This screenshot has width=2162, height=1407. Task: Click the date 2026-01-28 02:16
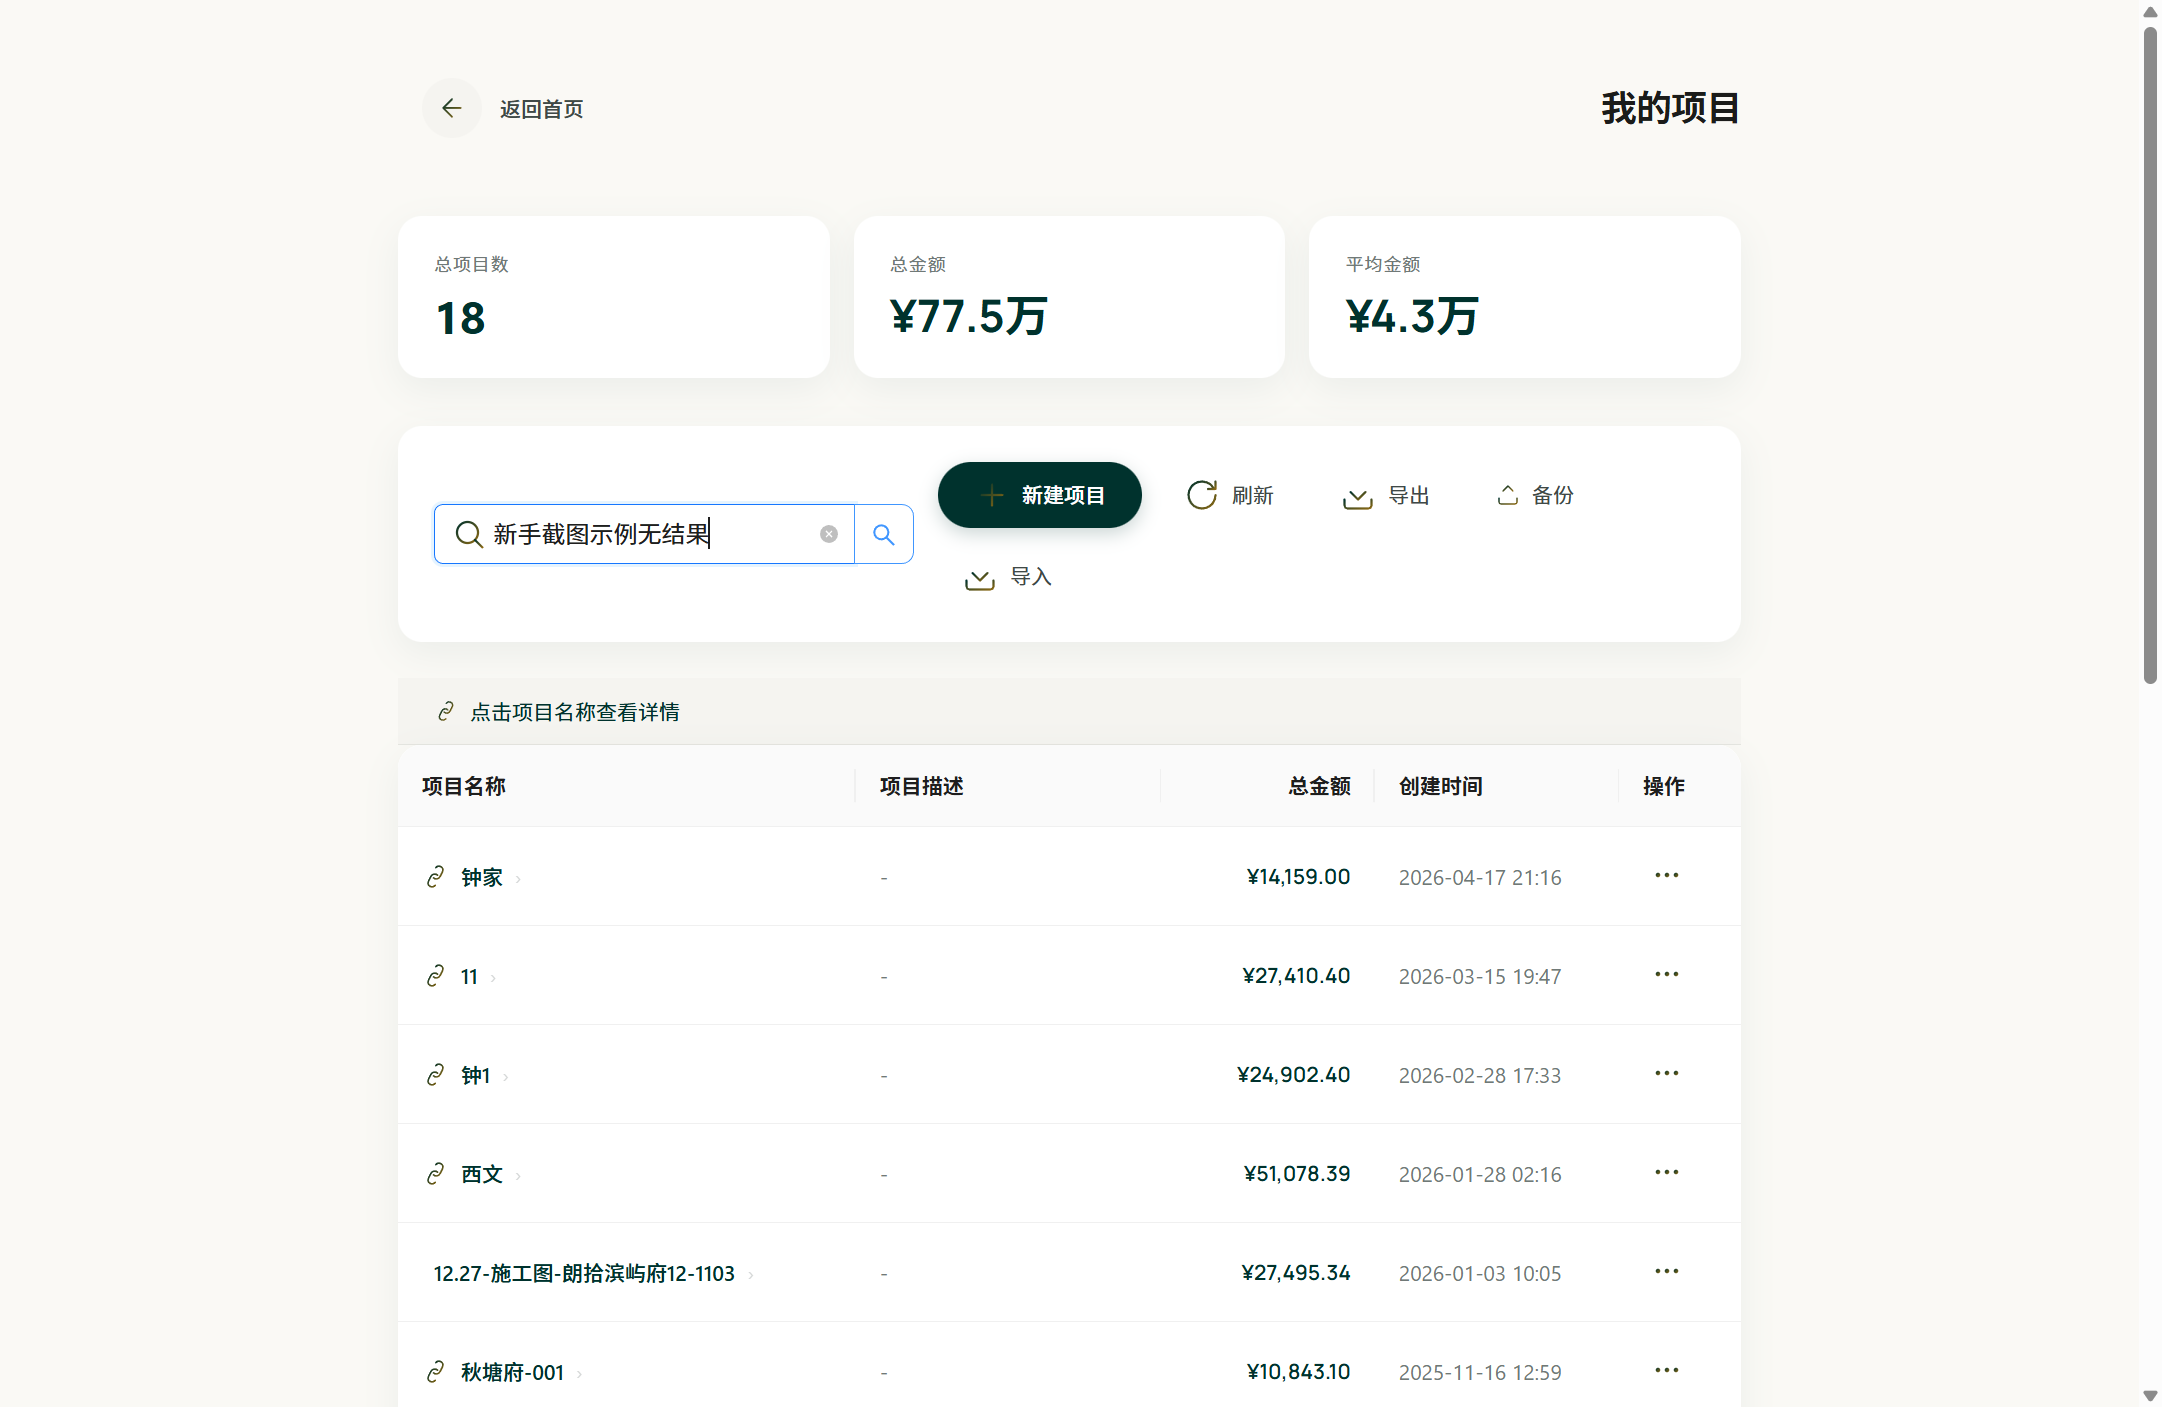click(x=1480, y=1175)
